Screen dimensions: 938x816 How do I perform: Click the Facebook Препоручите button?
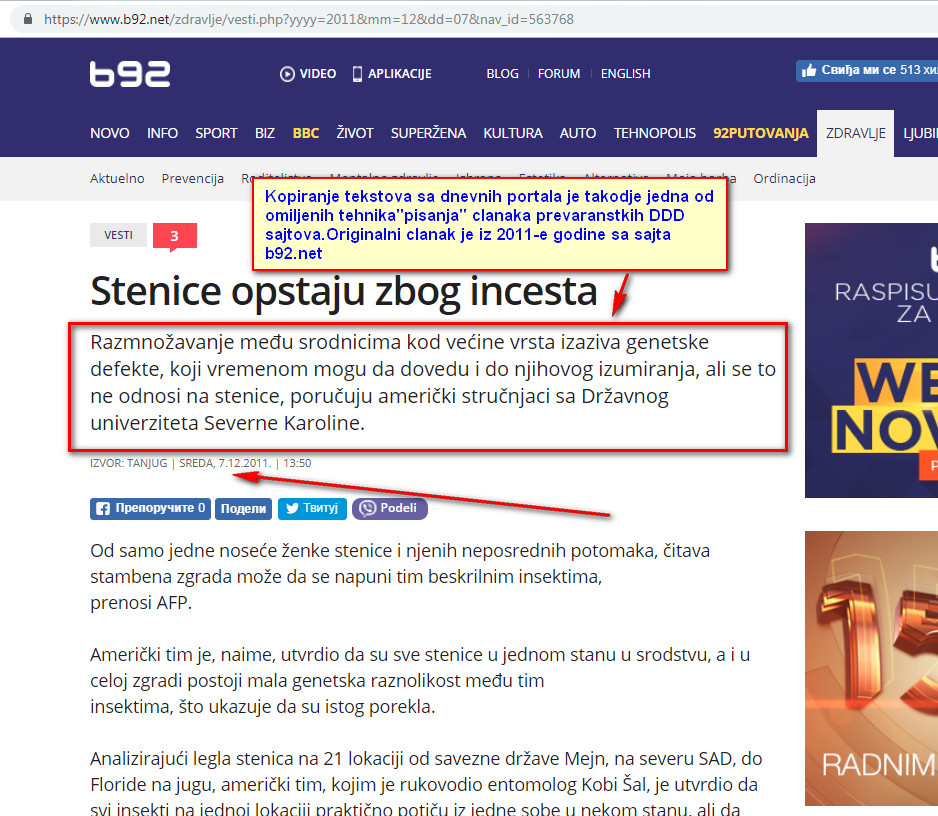click(150, 509)
